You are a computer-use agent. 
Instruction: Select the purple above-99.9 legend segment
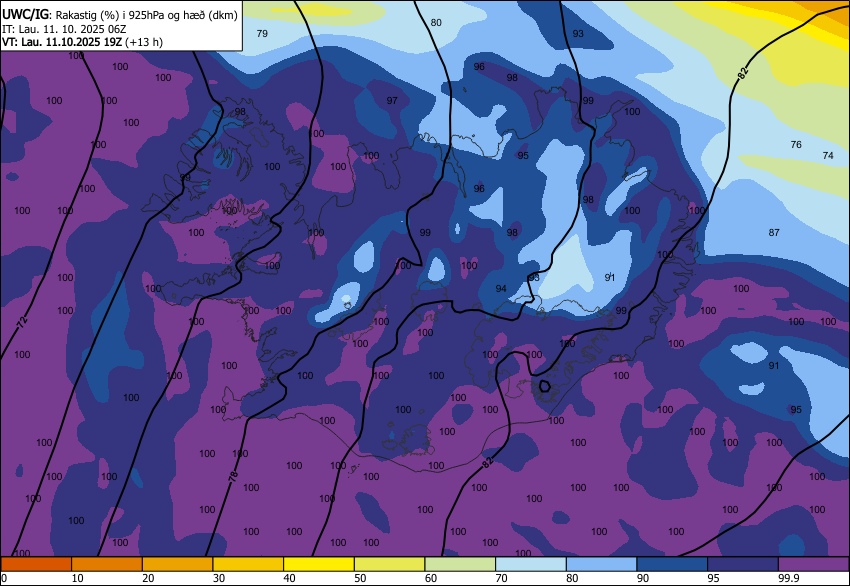click(x=814, y=564)
